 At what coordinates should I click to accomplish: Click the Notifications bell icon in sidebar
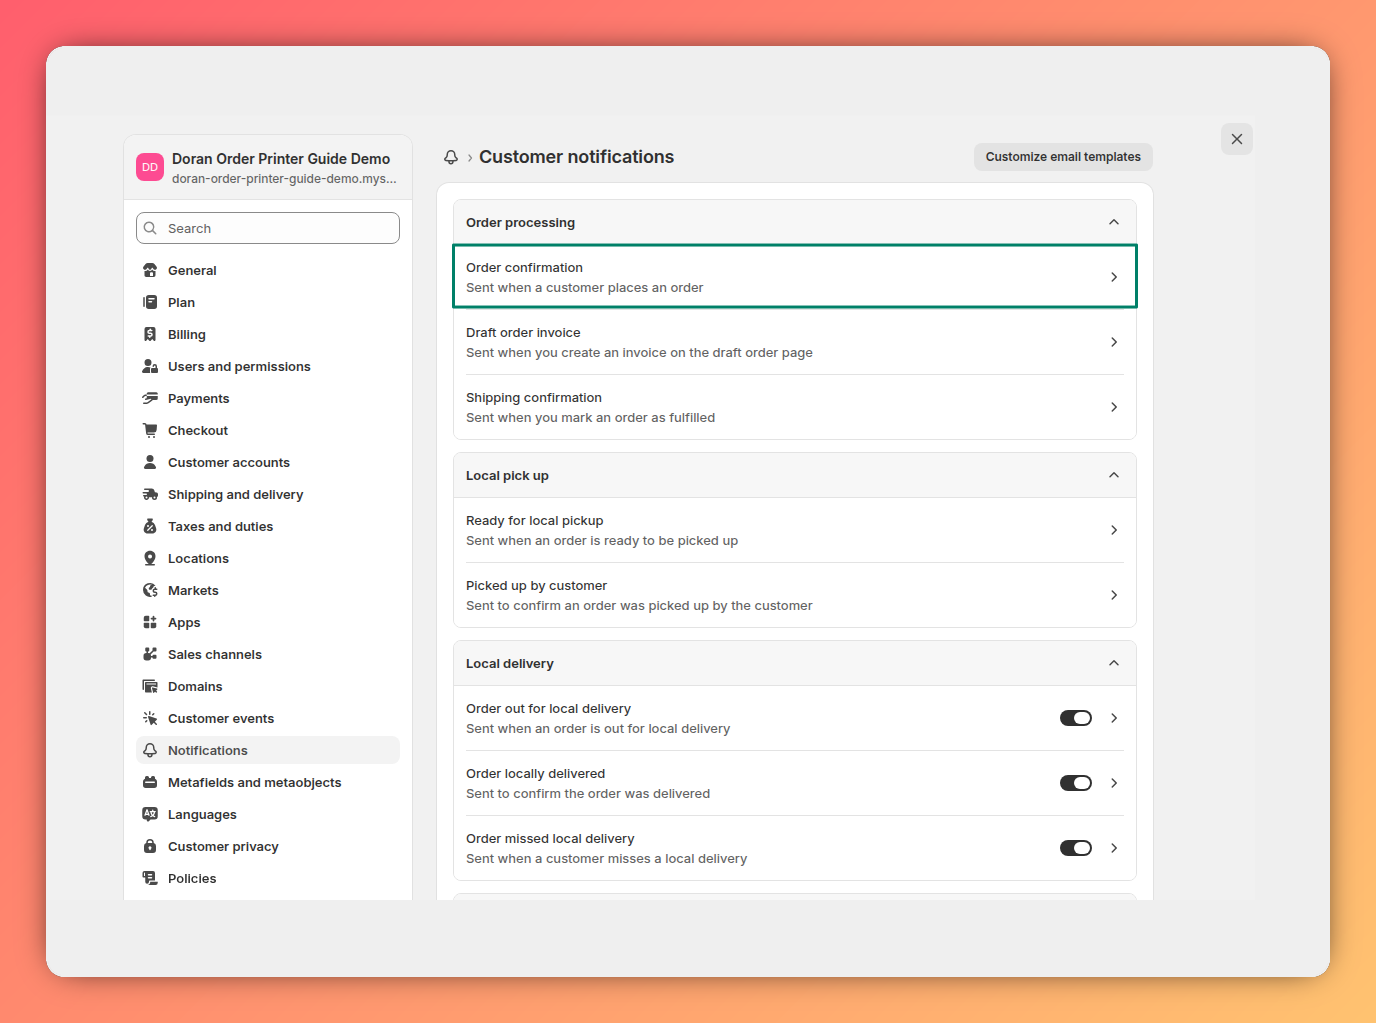150,750
